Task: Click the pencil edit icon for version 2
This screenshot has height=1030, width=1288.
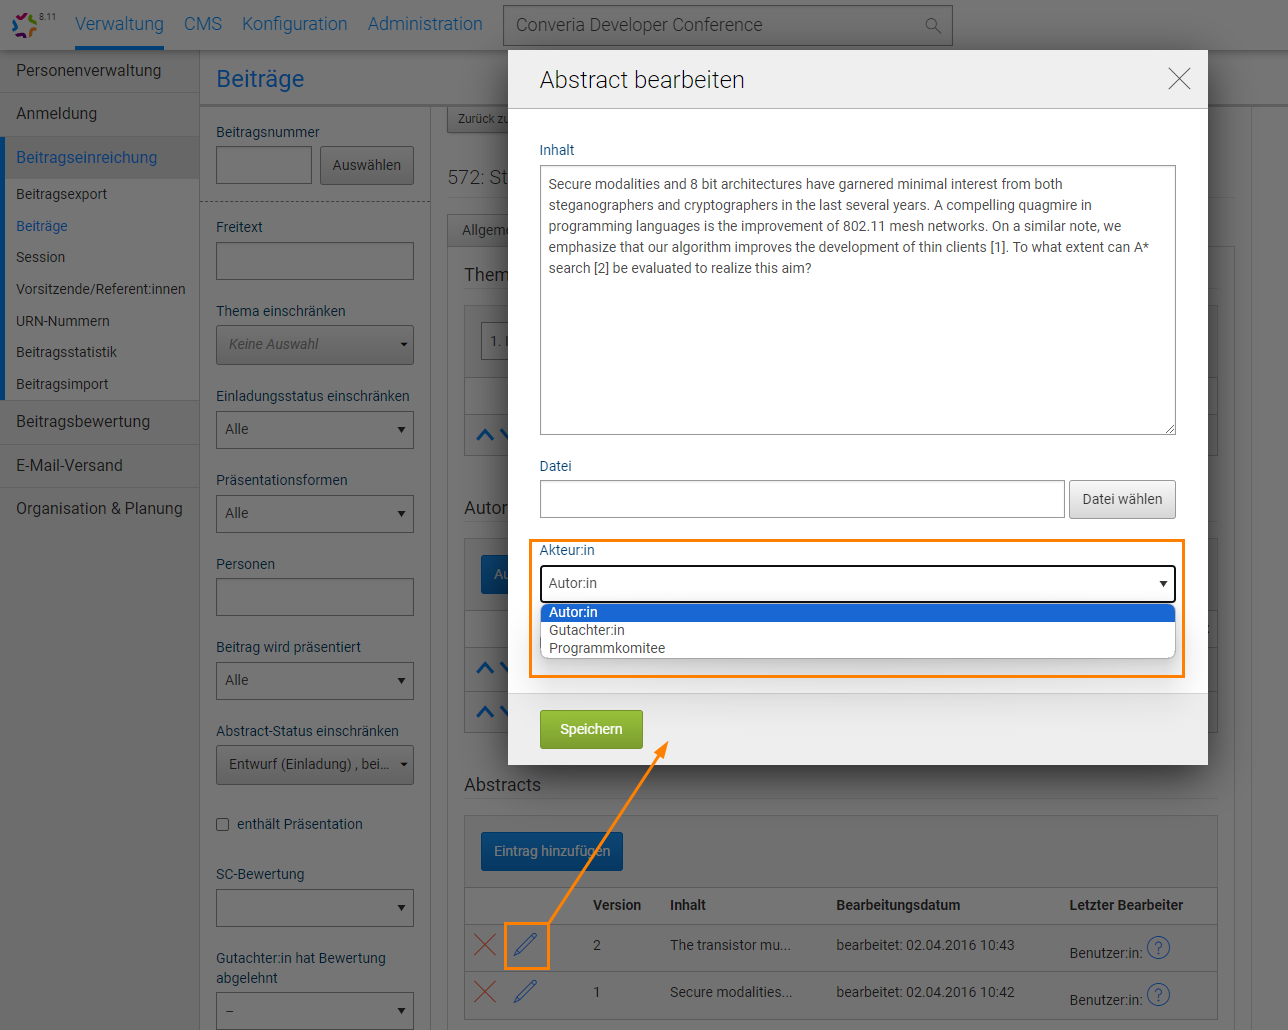Action: click(x=526, y=944)
